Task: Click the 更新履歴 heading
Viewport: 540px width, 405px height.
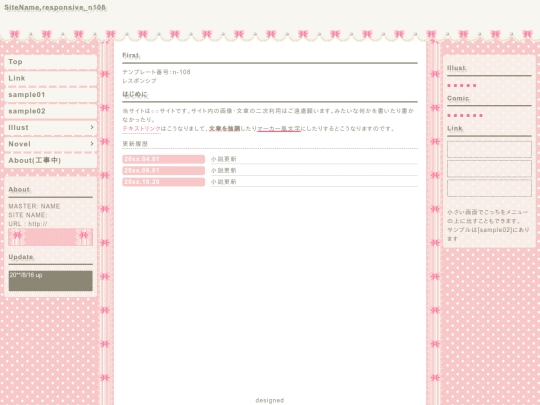Action: [x=135, y=144]
